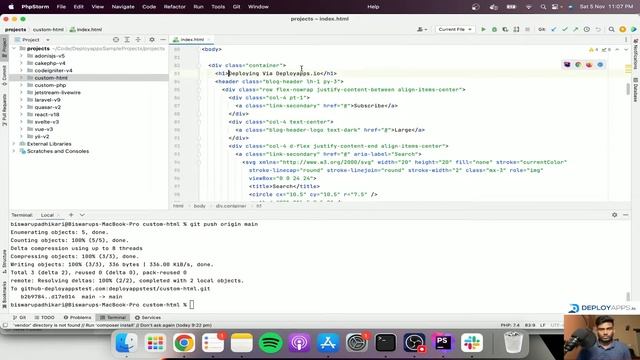The image size is (640, 360).
Task: Toggle the Pull Requests tool window stripe
Action: click(4, 110)
